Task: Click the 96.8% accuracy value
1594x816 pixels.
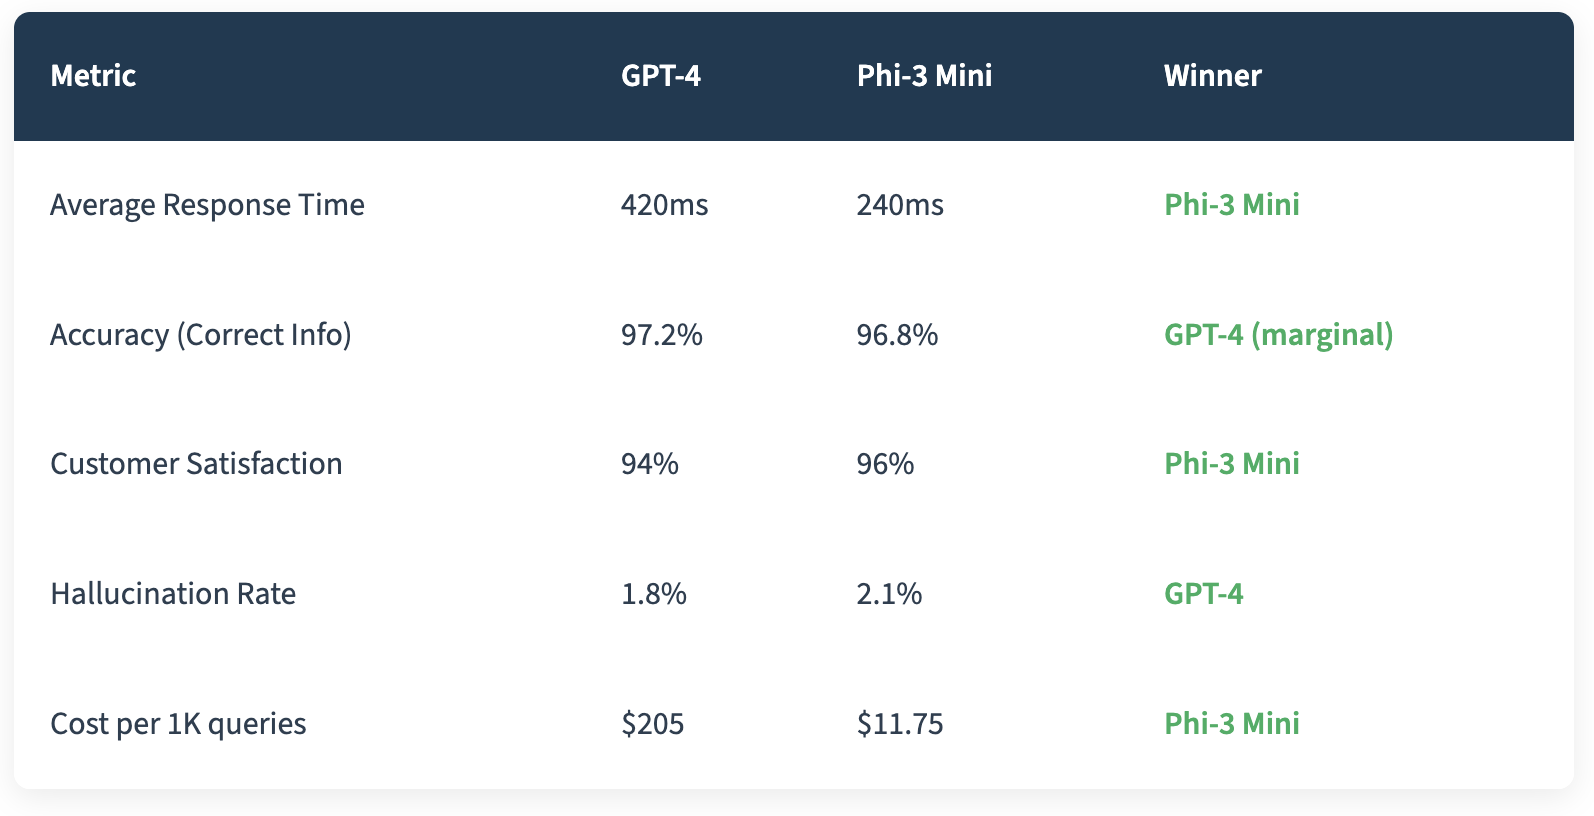Action: coord(897,335)
